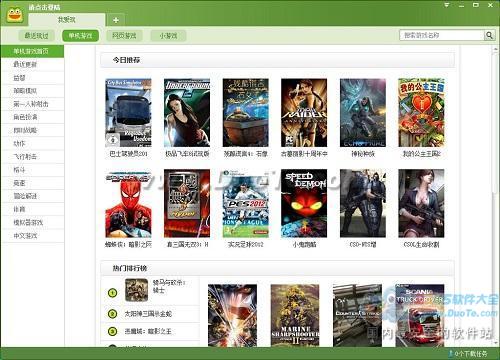
Task: Open the 恶魔城 ranking entry
Action: (x=148, y=331)
